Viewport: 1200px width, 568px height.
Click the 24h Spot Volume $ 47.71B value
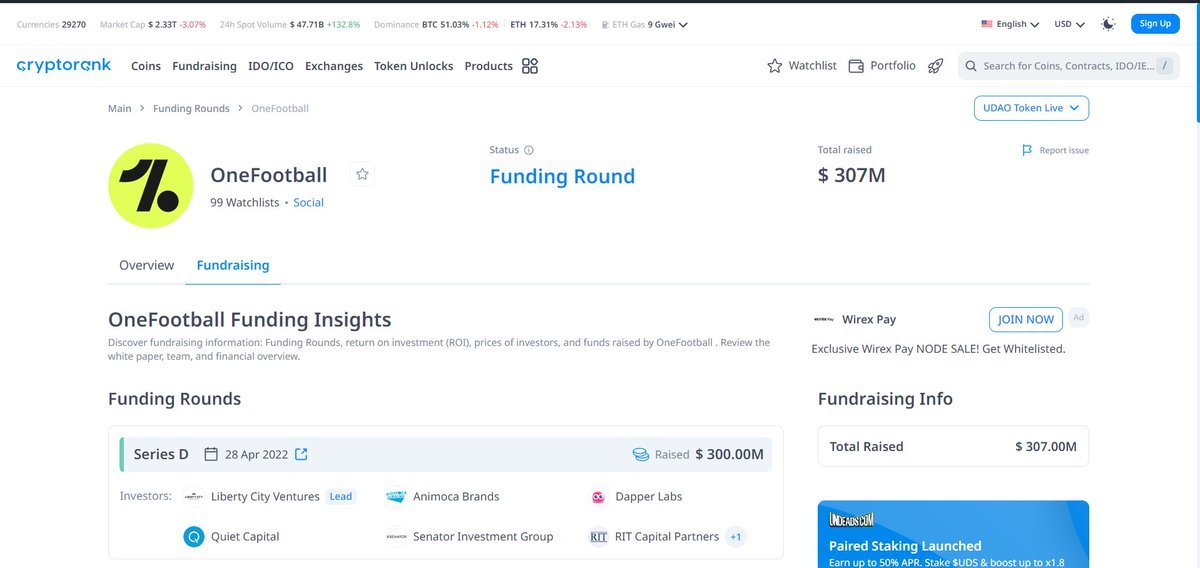[306, 24]
